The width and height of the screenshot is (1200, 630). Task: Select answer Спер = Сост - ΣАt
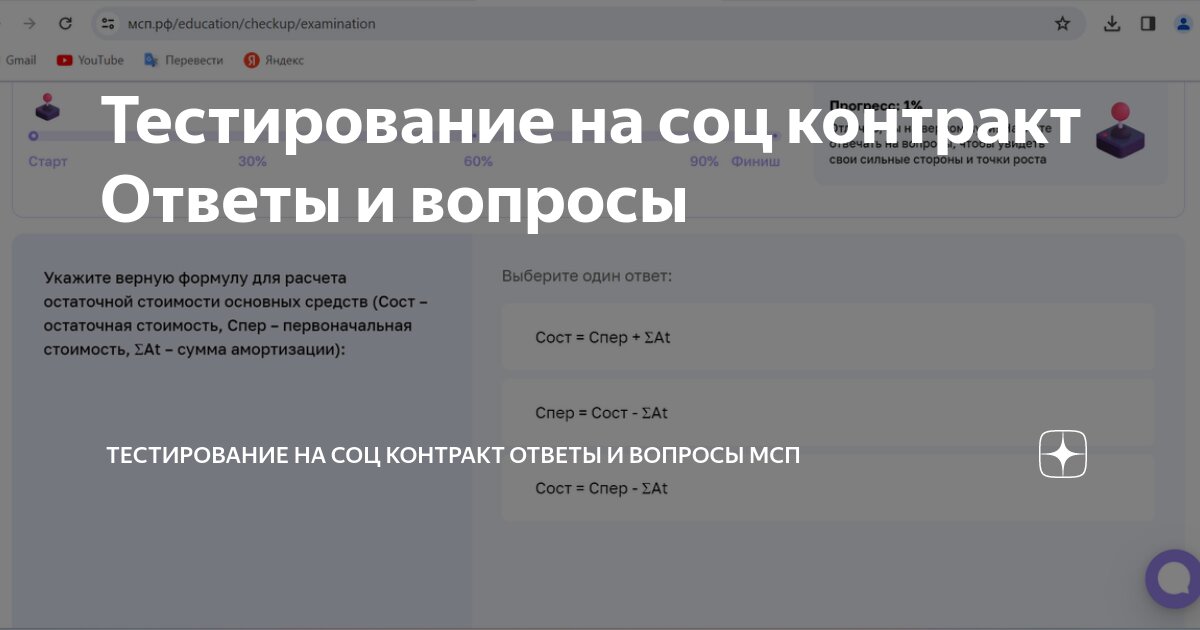coord(827,412)
